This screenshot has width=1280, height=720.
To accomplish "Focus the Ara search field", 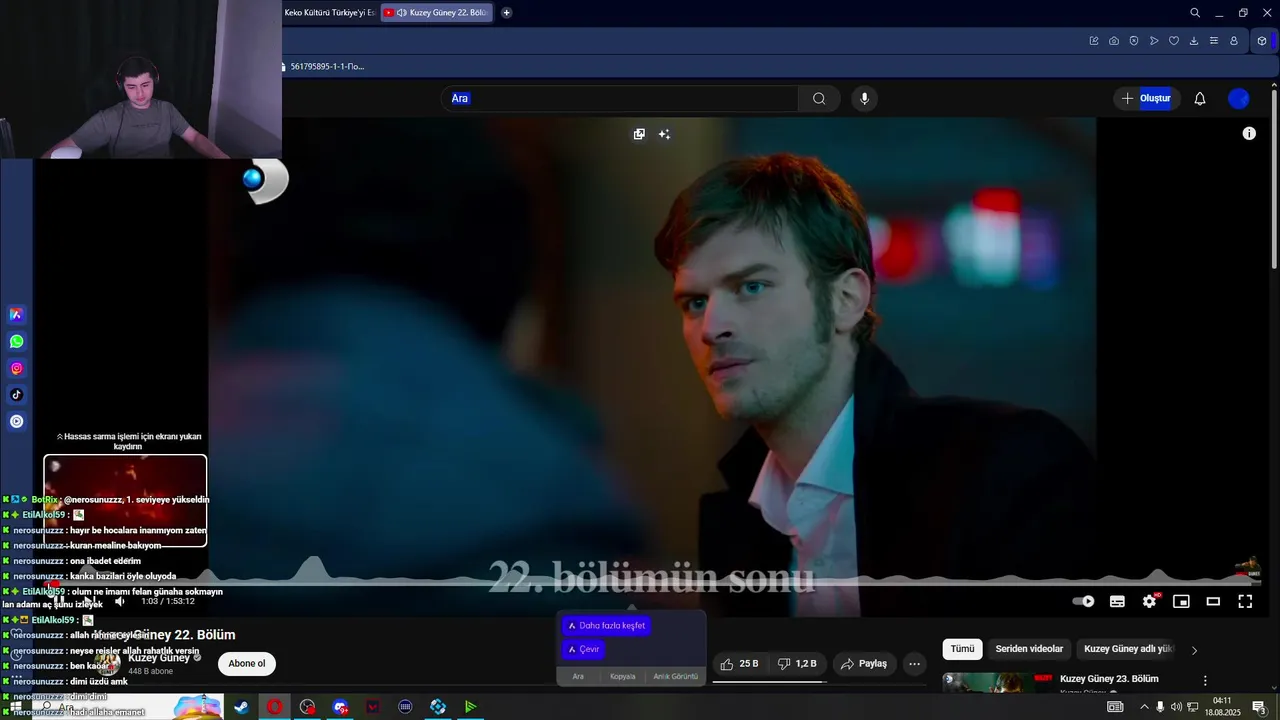I will (x=620, y=98).
